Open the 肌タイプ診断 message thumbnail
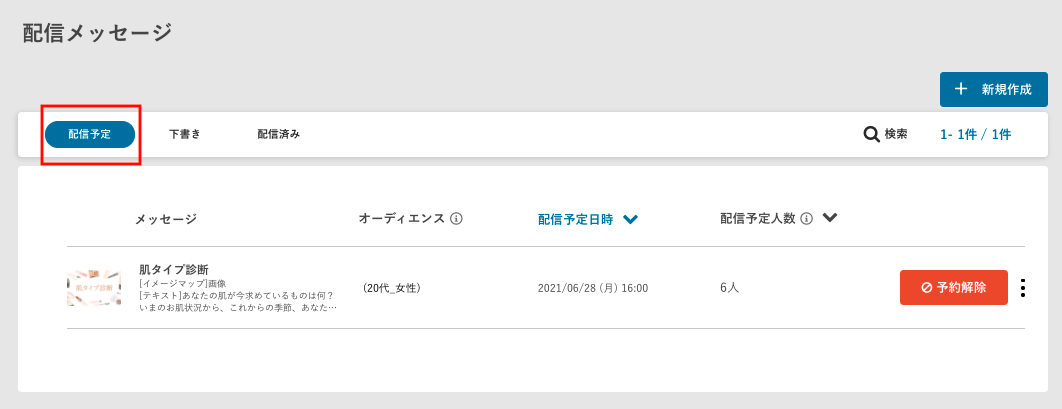Screen dimensions: 1062x409 pos(94,288)
